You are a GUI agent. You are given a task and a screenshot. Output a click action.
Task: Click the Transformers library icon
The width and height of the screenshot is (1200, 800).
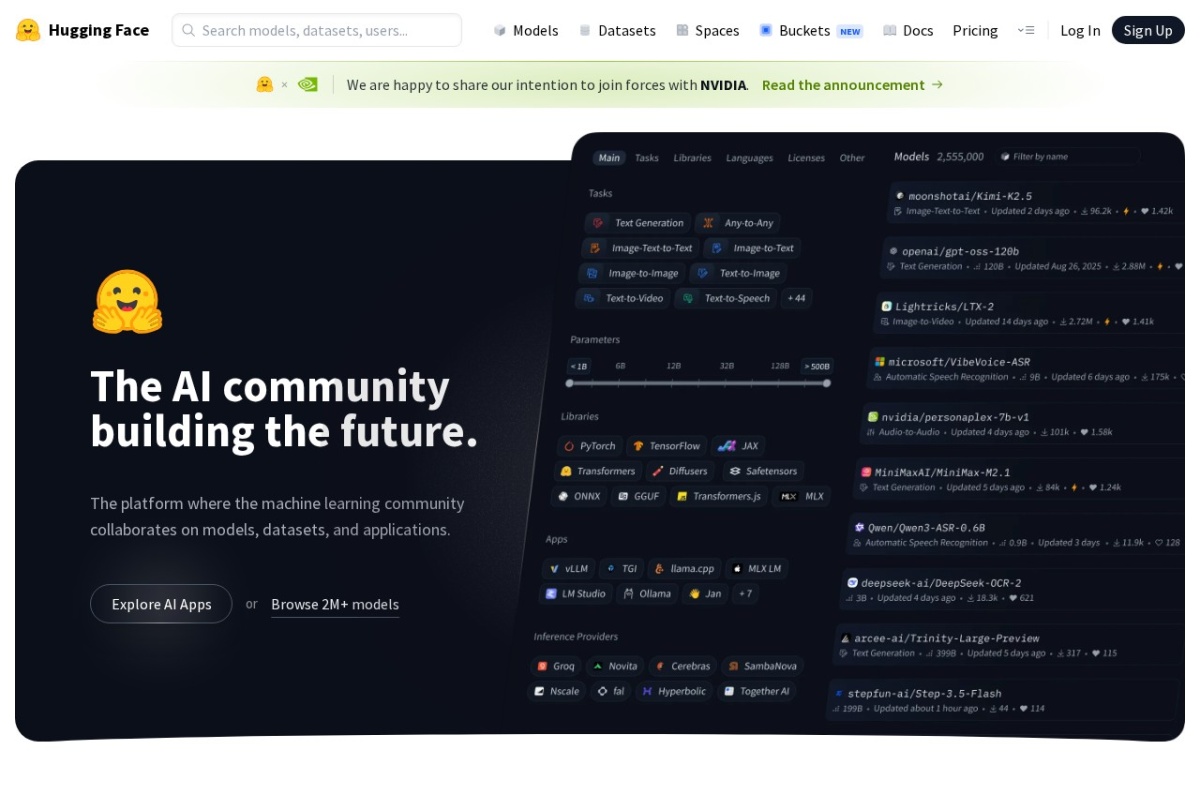[566, 471]
